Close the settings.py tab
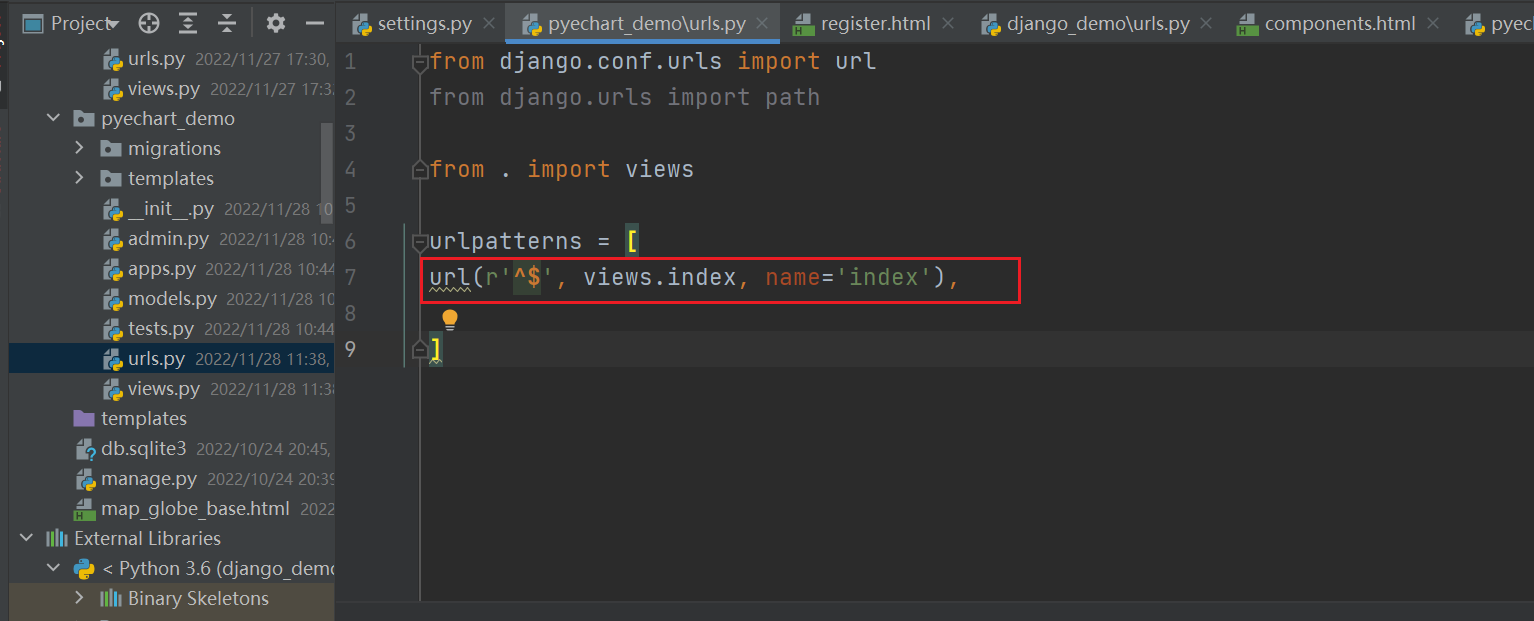1534x621 pixels. [x=489, y=23]
